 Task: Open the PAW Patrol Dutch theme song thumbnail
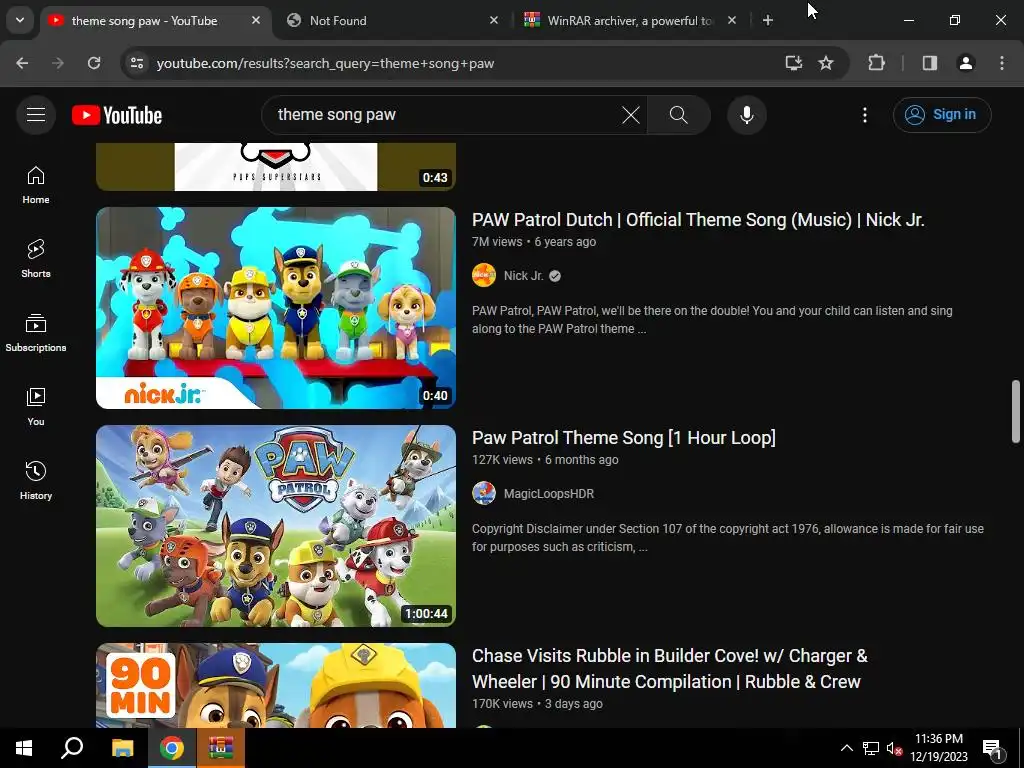pos(276,308)
